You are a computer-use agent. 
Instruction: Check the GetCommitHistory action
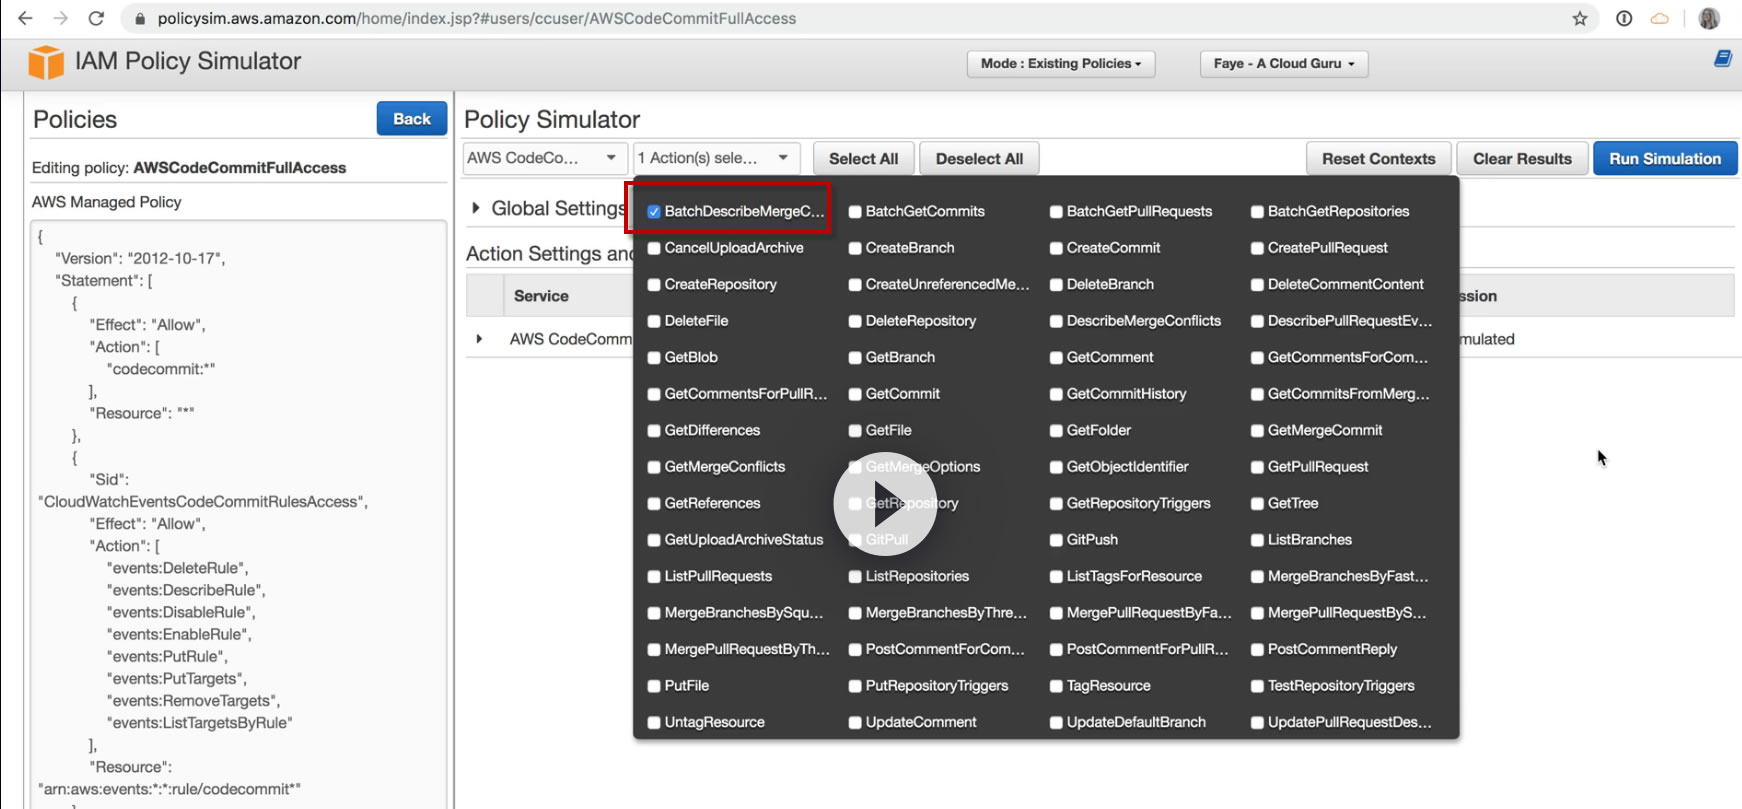click(1056, 394)
